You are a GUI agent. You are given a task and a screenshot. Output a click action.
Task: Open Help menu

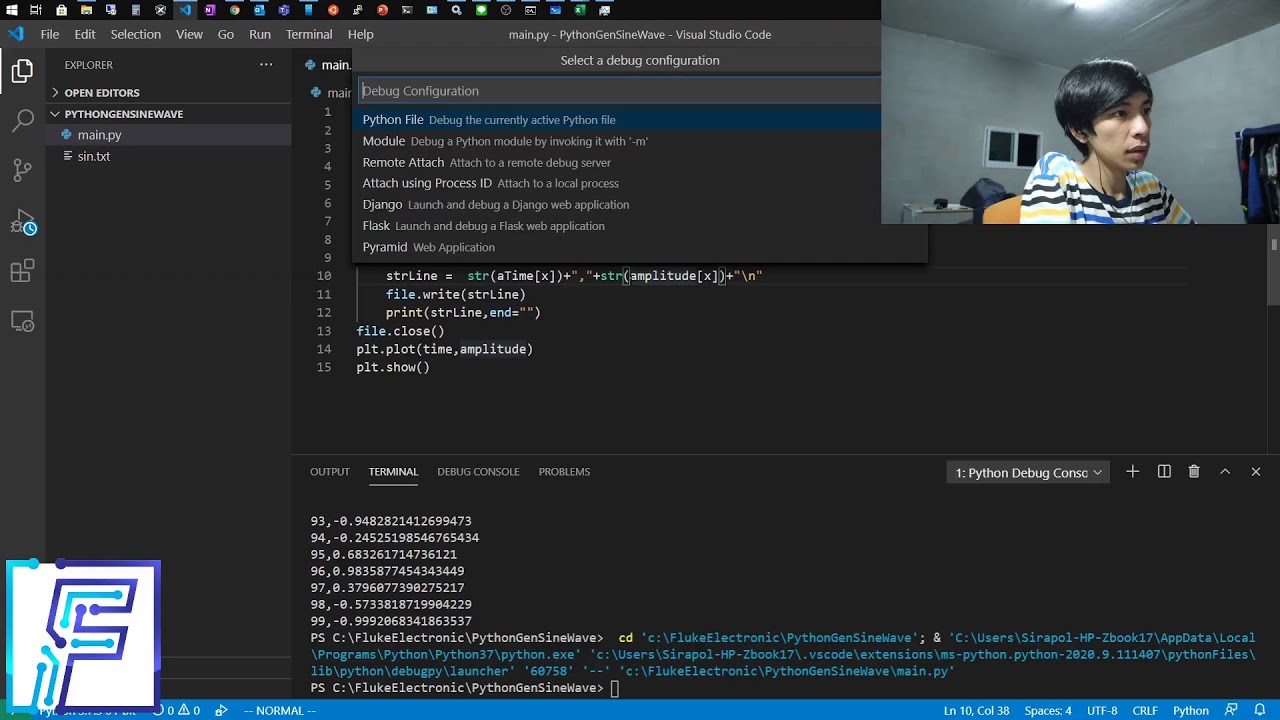[x=360, y=34]
